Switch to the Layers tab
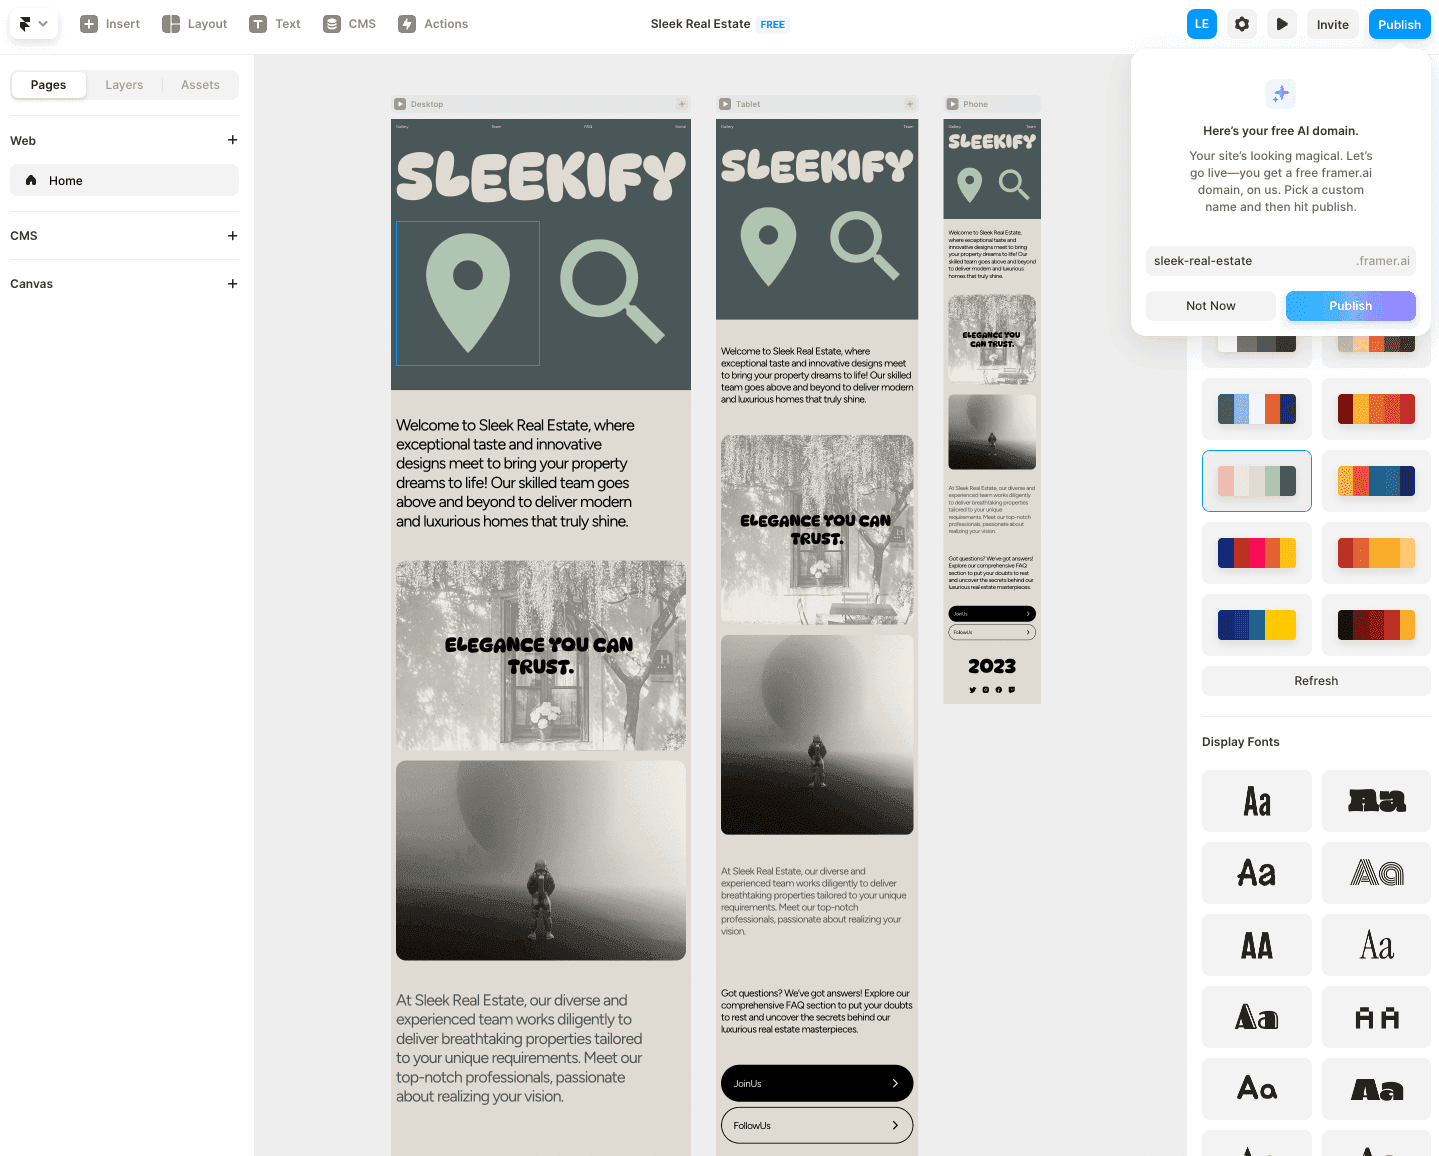This screenshot has width=1439, height=1156. [x=124, y=85]
